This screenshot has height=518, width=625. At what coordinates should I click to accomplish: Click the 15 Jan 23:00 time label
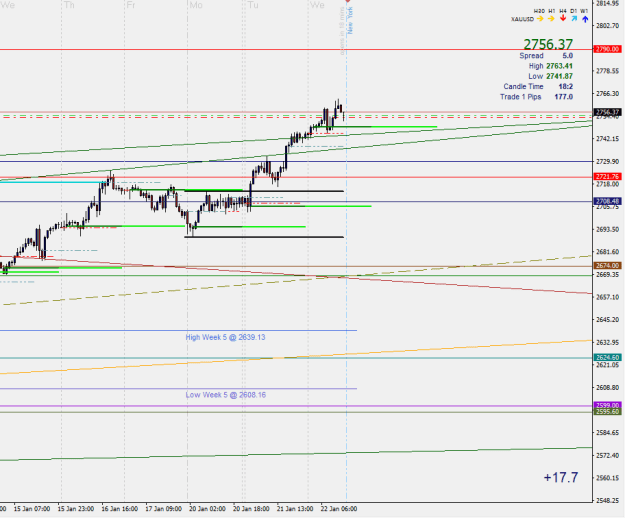[x=76, y=509]
